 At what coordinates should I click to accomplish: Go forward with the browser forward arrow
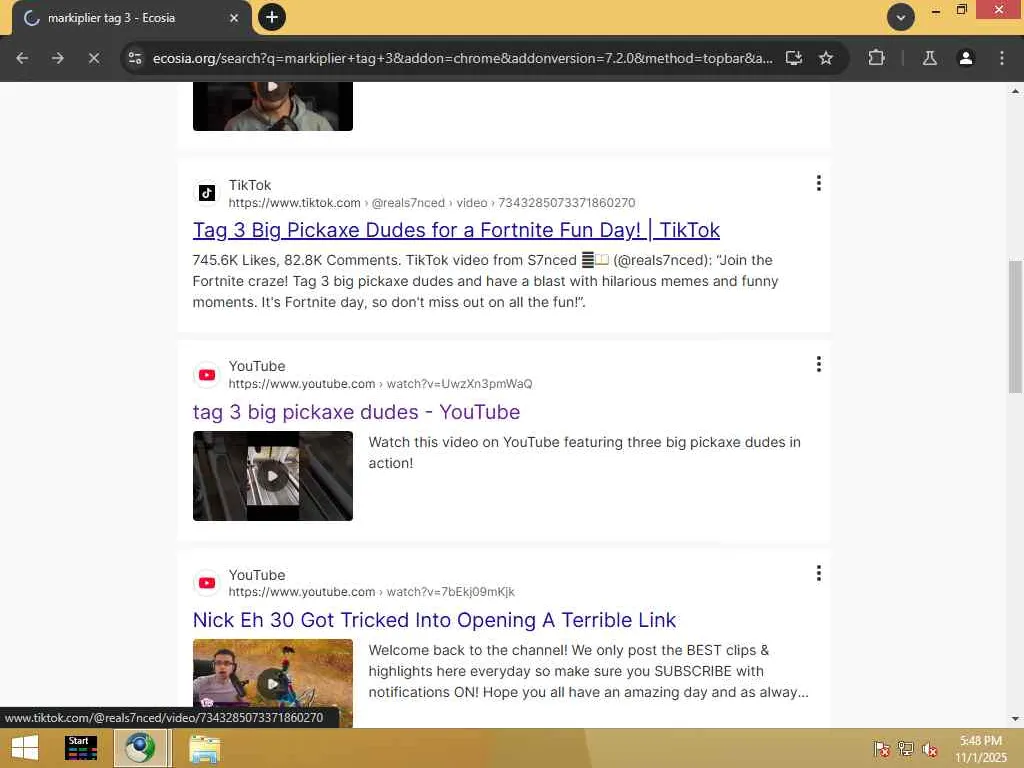pyautogui.click(x=57, y=58)
